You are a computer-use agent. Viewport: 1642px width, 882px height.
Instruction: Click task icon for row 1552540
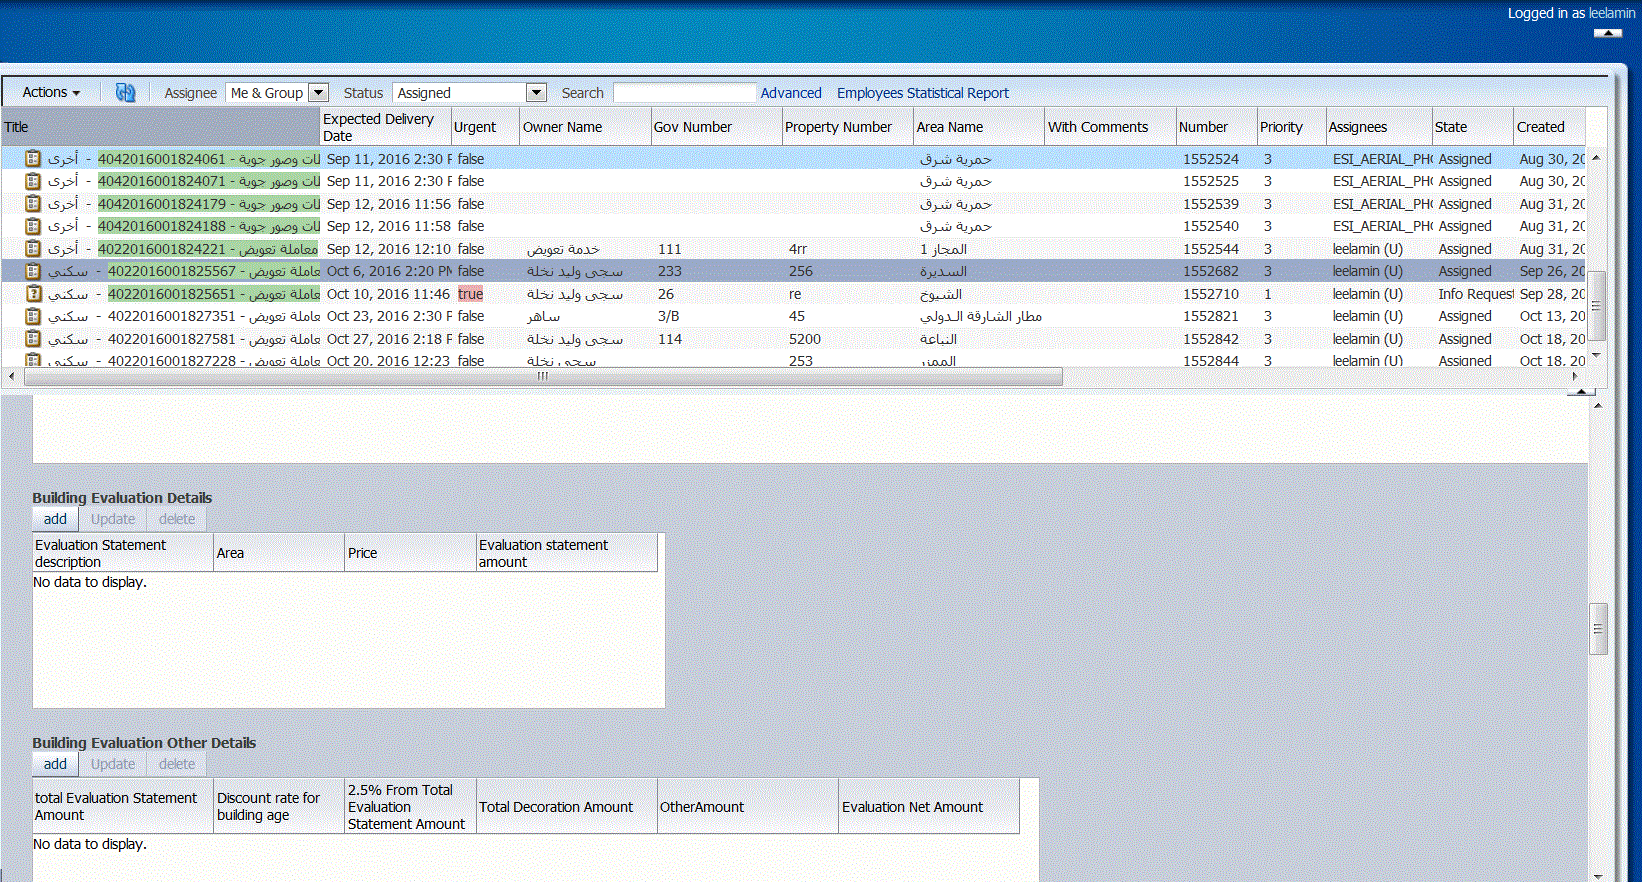tap(33, 226)
